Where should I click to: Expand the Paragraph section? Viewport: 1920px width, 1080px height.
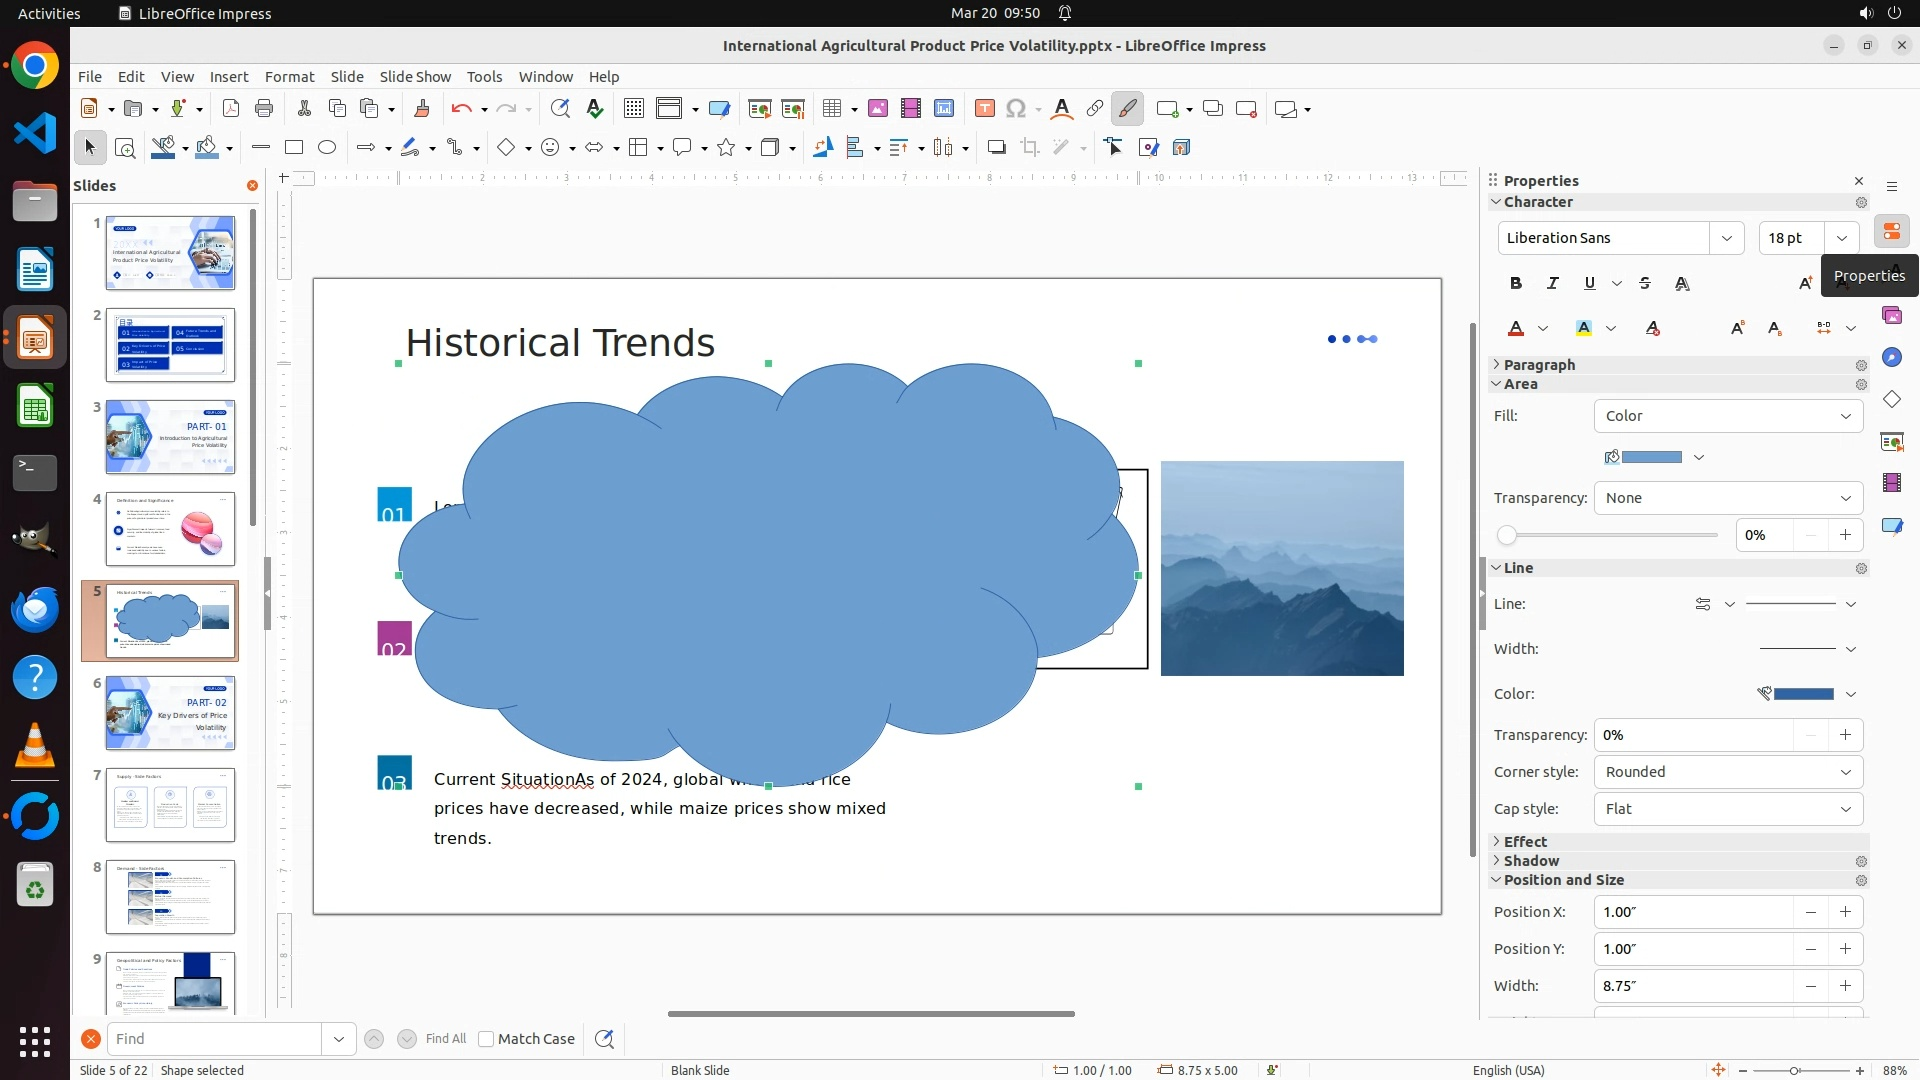click(x=1539, y=365)
